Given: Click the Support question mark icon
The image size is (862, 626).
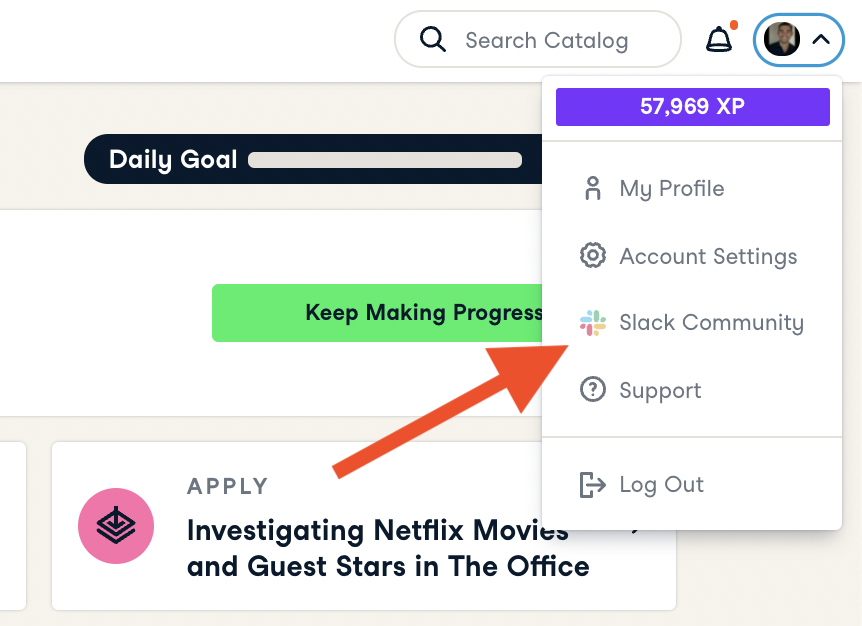Looking at the screenshot, I should 593,390.
